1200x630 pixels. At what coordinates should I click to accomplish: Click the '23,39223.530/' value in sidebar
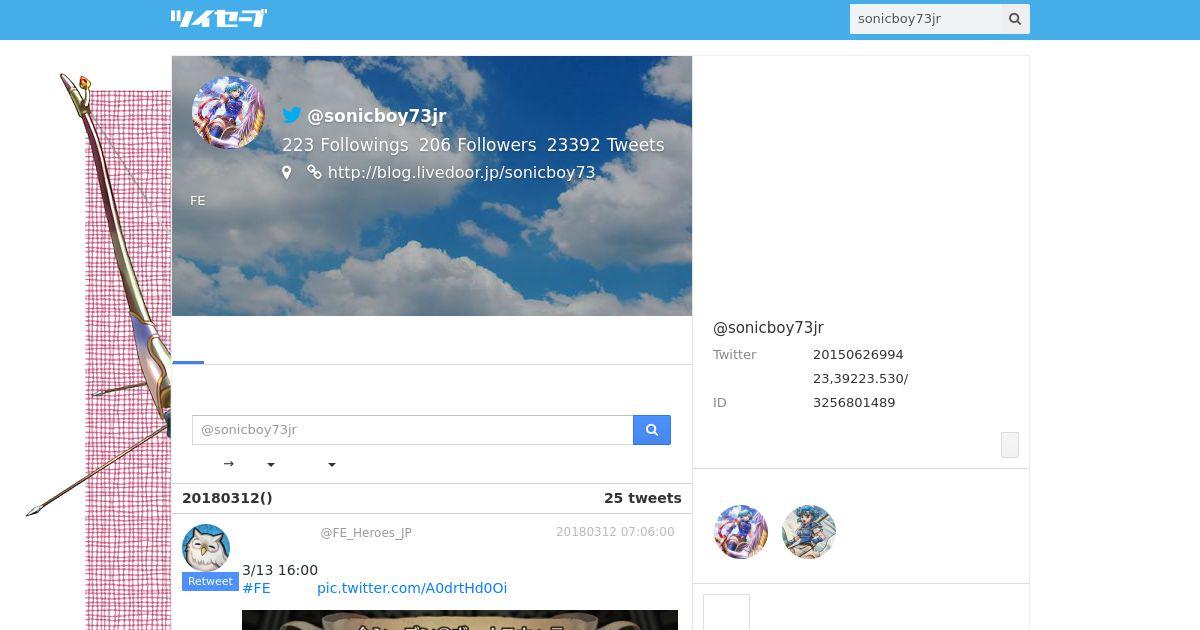[x=861, y=379]
